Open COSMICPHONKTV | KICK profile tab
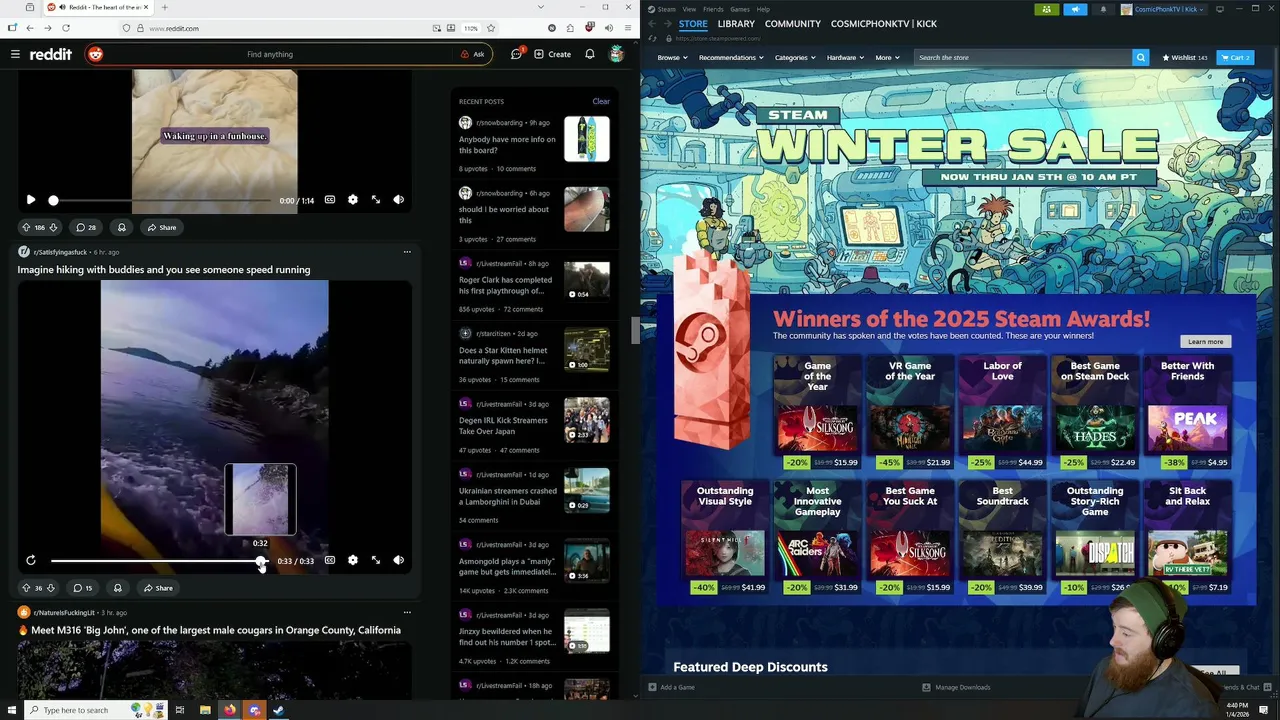 tap(884, 23)
